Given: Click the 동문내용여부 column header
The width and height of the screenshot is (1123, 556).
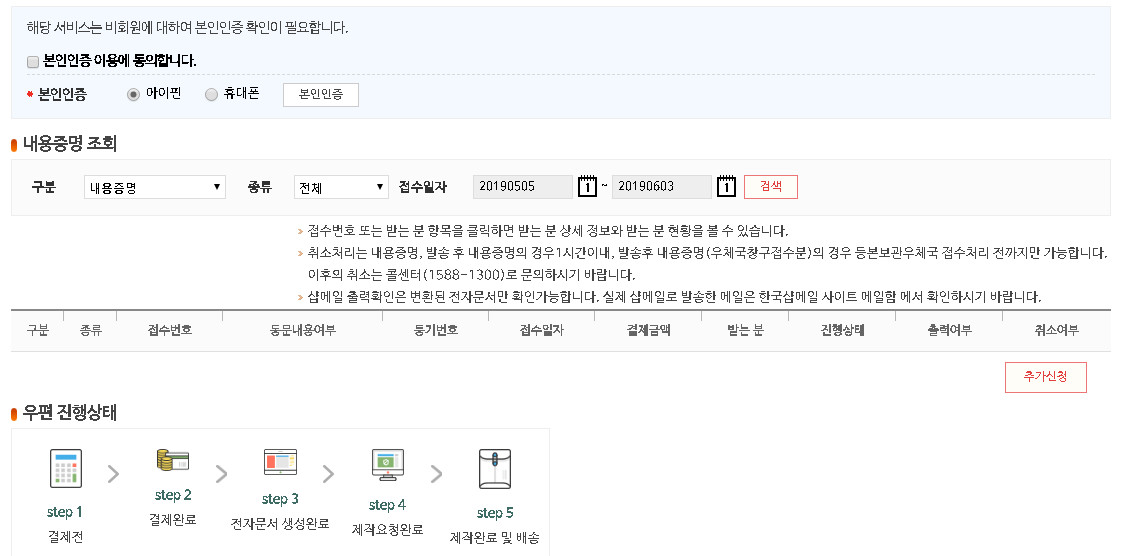Looking at the screenshot, I should (303, 330).
